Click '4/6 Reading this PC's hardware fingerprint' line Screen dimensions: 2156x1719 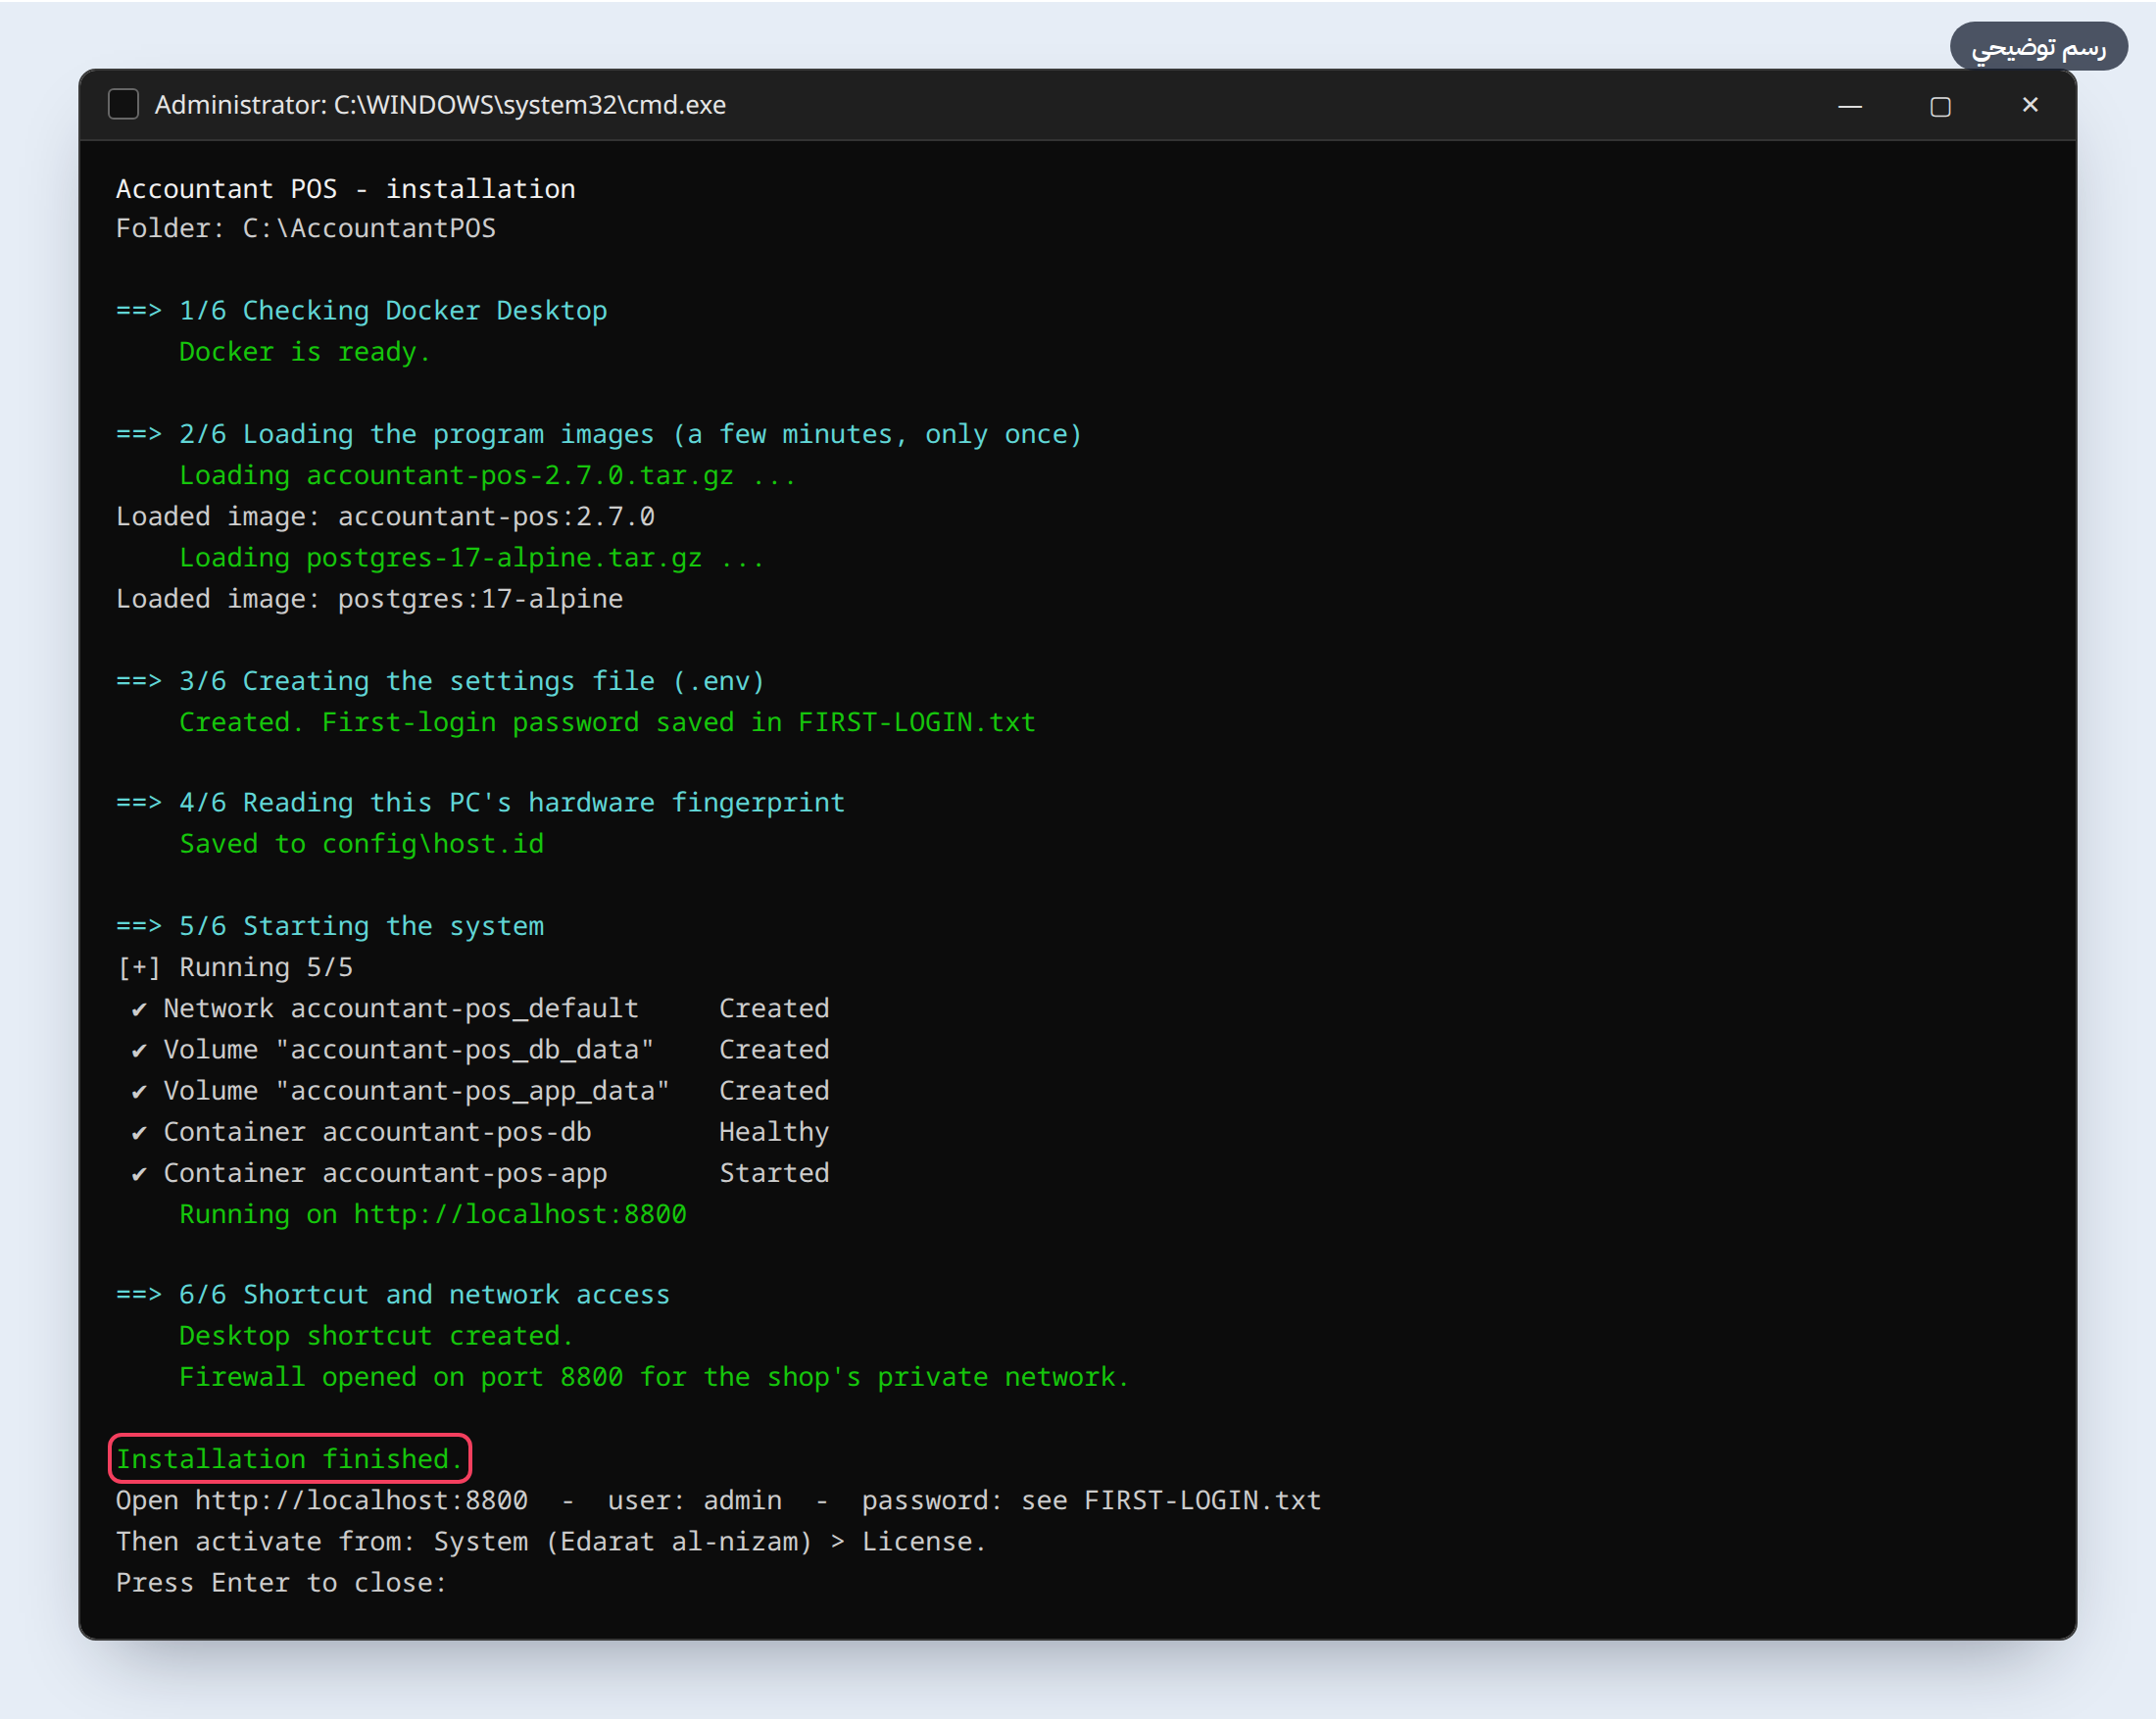tap(480, 802)
